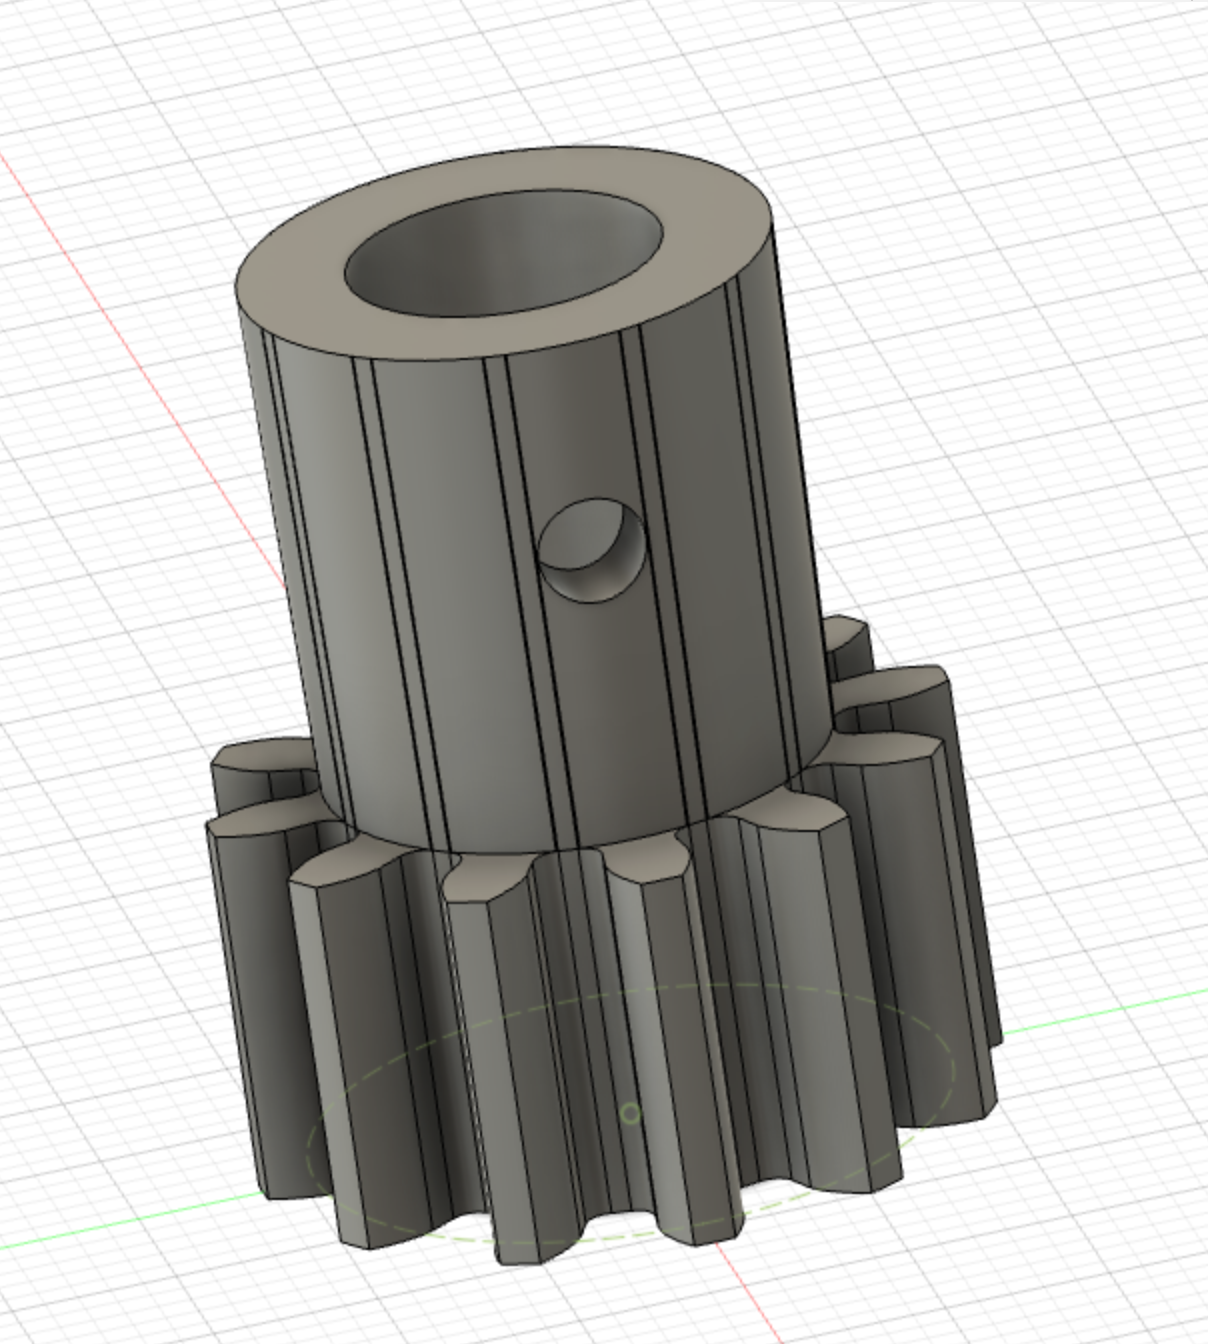
Task: Select the sketch center point below the gear
Action: tap(630, 1112)
